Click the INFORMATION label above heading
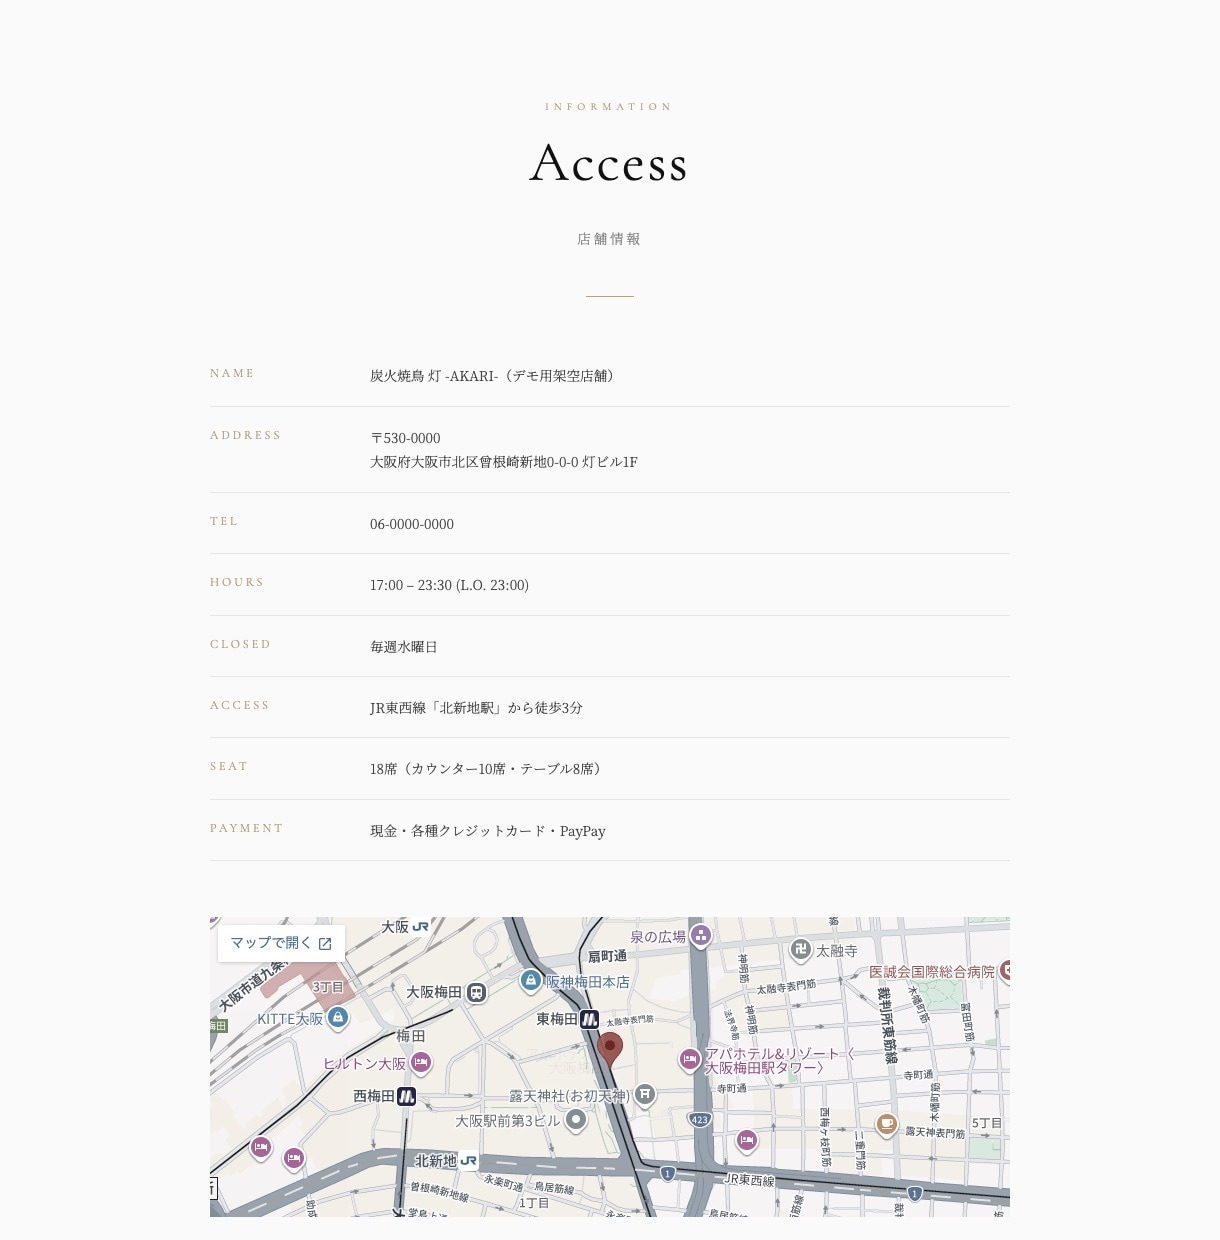The image size is (1220, 1240). [609, 107]
